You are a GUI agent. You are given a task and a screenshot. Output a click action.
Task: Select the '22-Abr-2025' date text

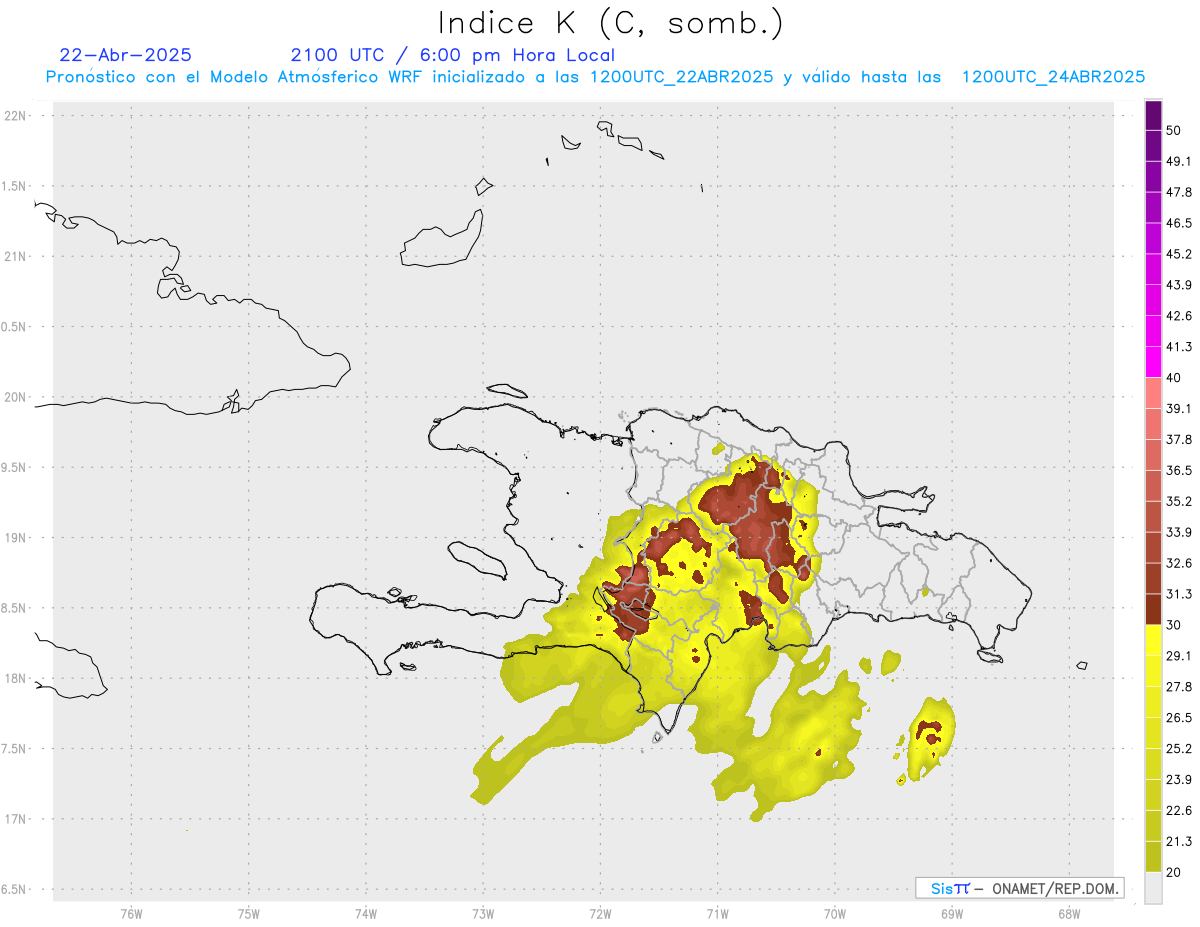pos(126,55)
